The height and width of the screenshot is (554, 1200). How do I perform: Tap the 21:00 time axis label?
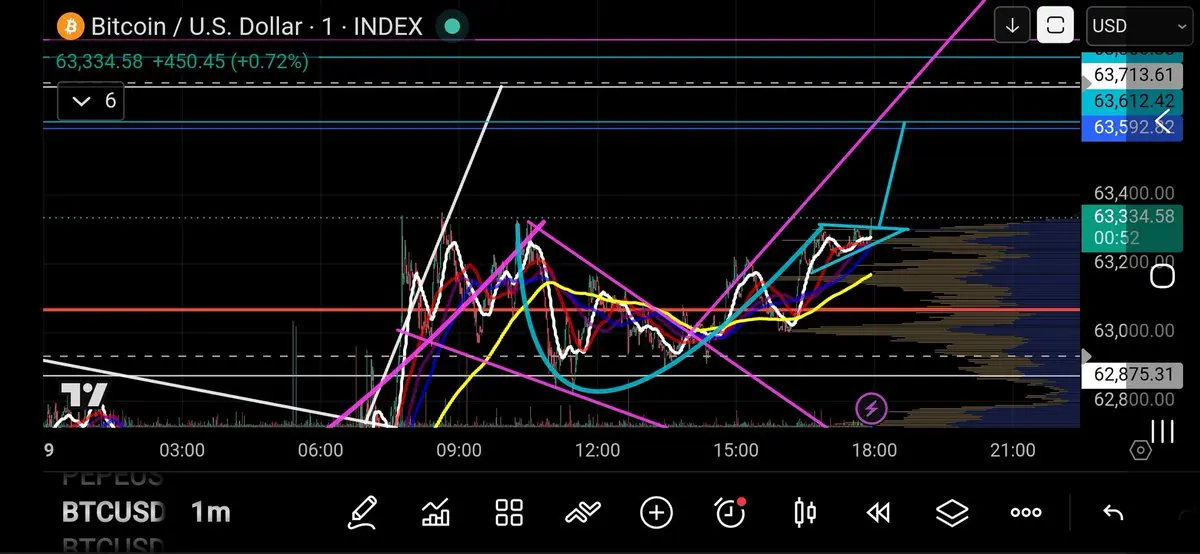pos(1012,451)
